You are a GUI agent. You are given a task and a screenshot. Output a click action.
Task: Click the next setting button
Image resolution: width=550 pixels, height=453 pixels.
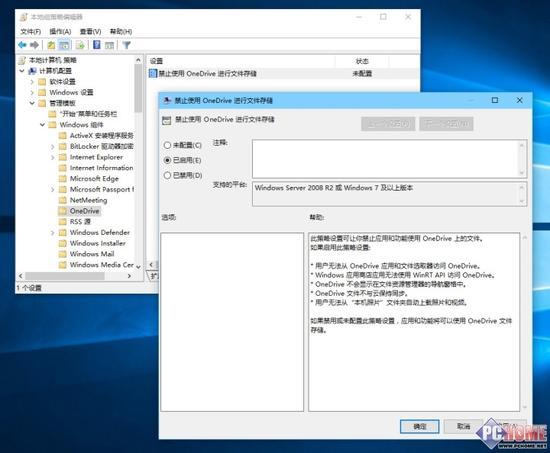point(446,124)
